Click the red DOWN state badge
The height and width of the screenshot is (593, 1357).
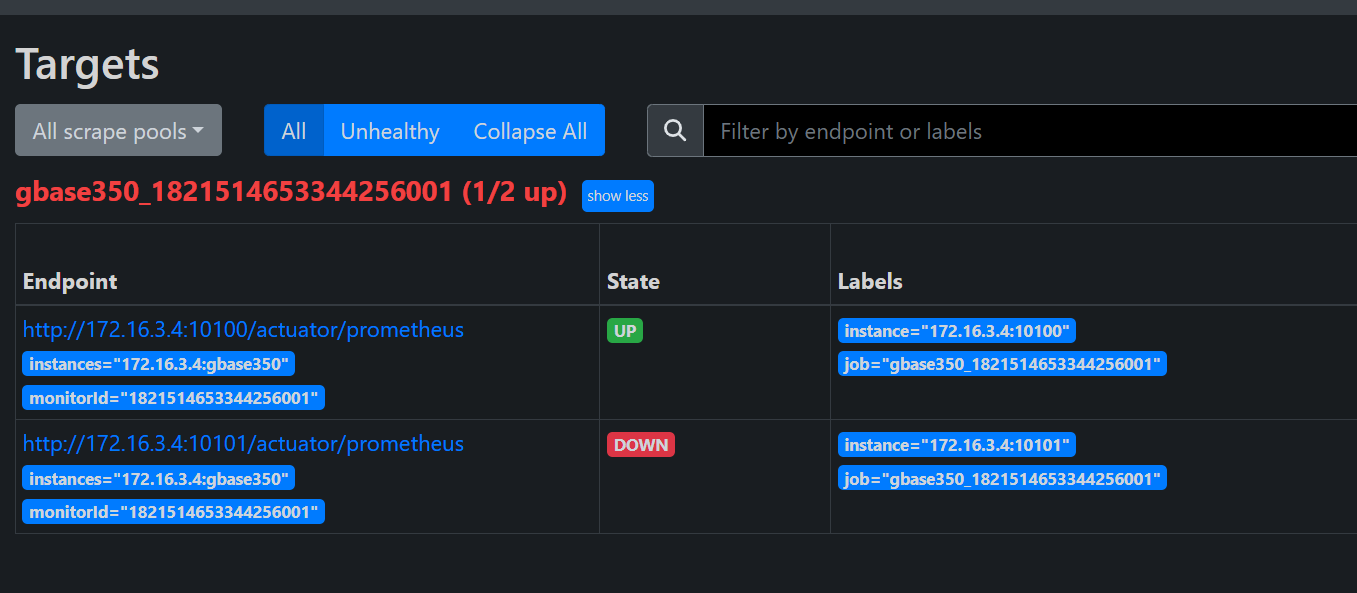pyautogui.click(x=641, y=445)
